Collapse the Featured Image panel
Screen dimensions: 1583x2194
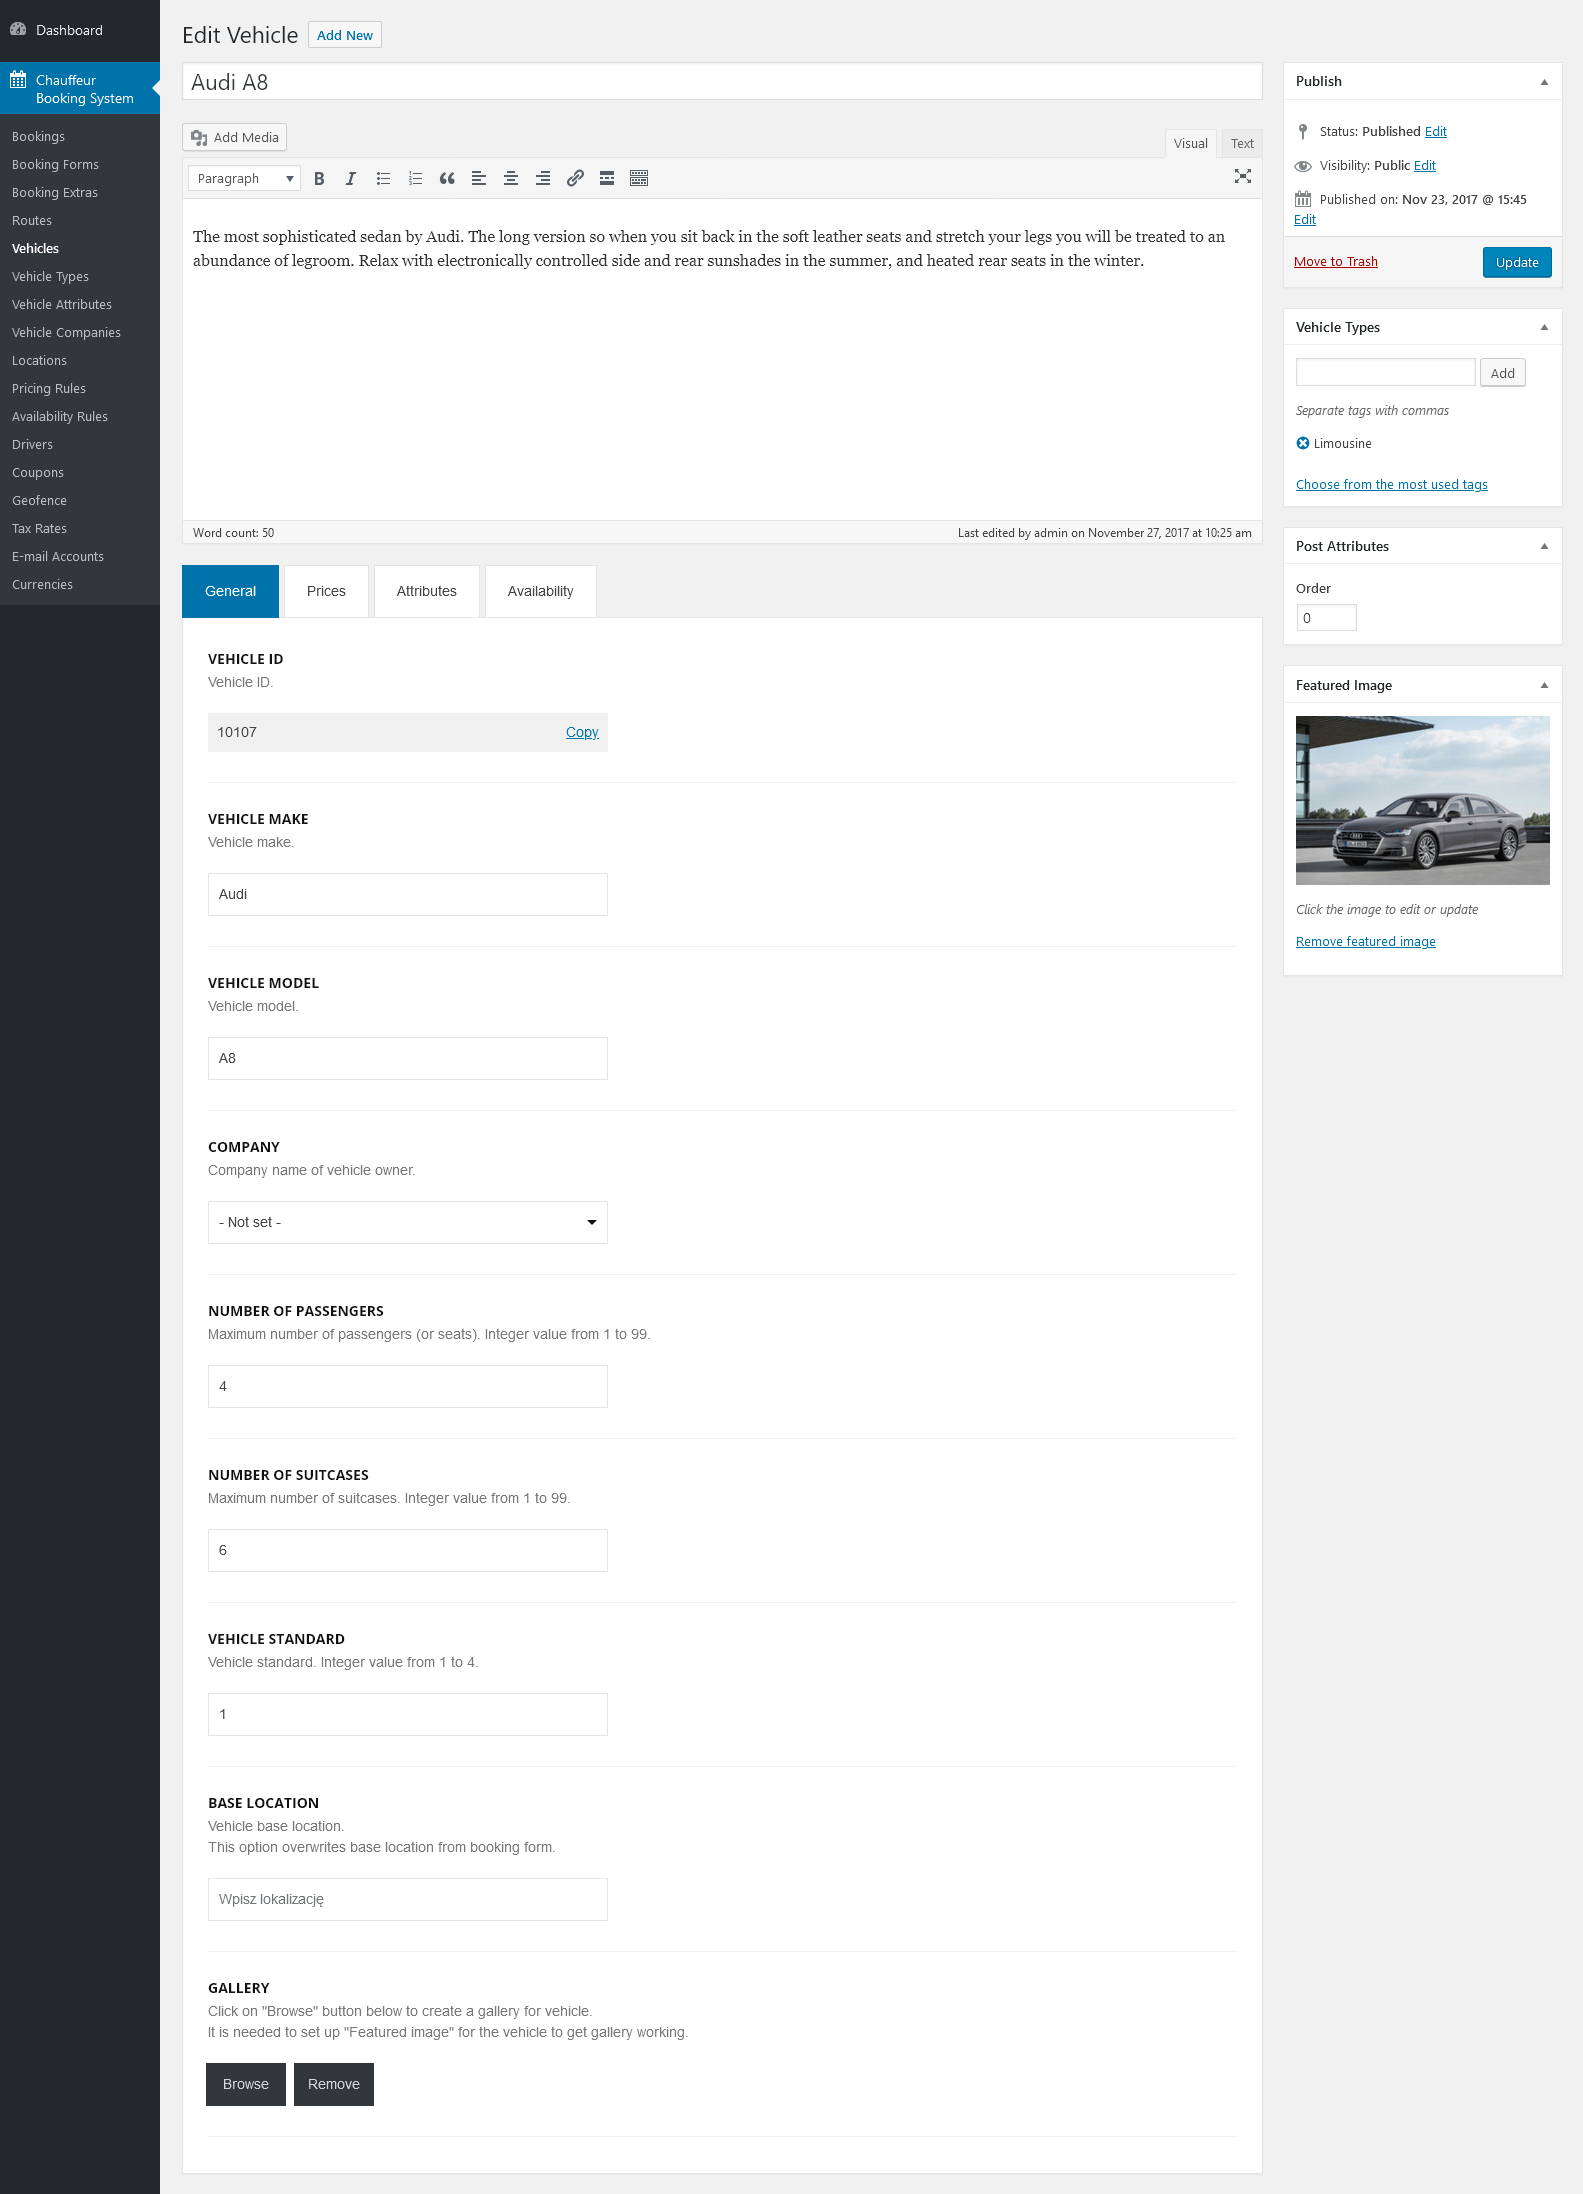(1544, 686)
